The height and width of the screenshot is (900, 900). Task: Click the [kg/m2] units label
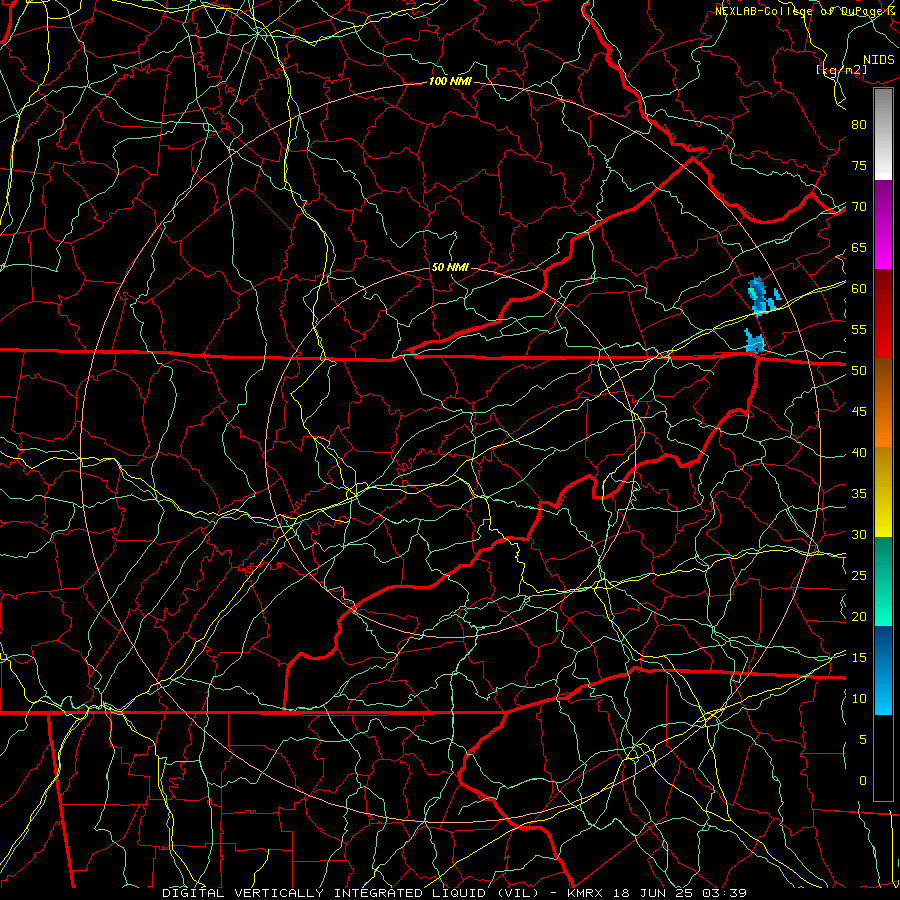[x=841, y=70]
